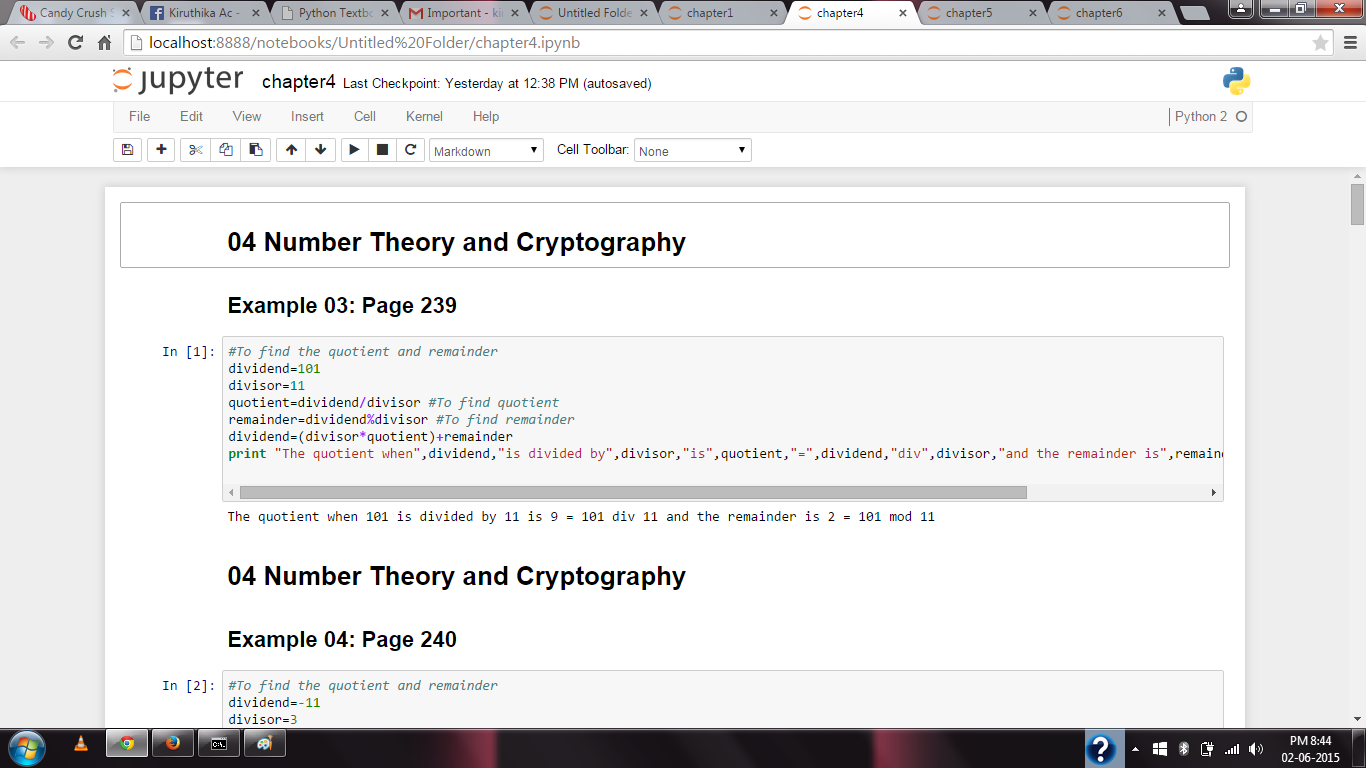Paste cells below toolbar icon

(256, 150)
